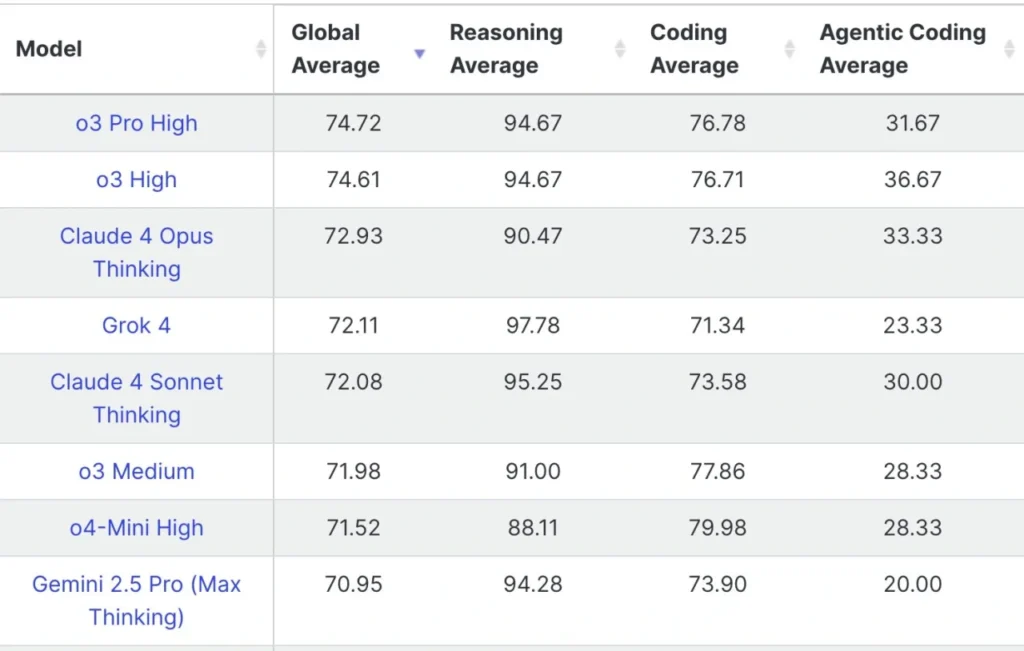Click the Reasoning Average column header
This screenshot has height=651, width=1024.
[x=506, y=49]
